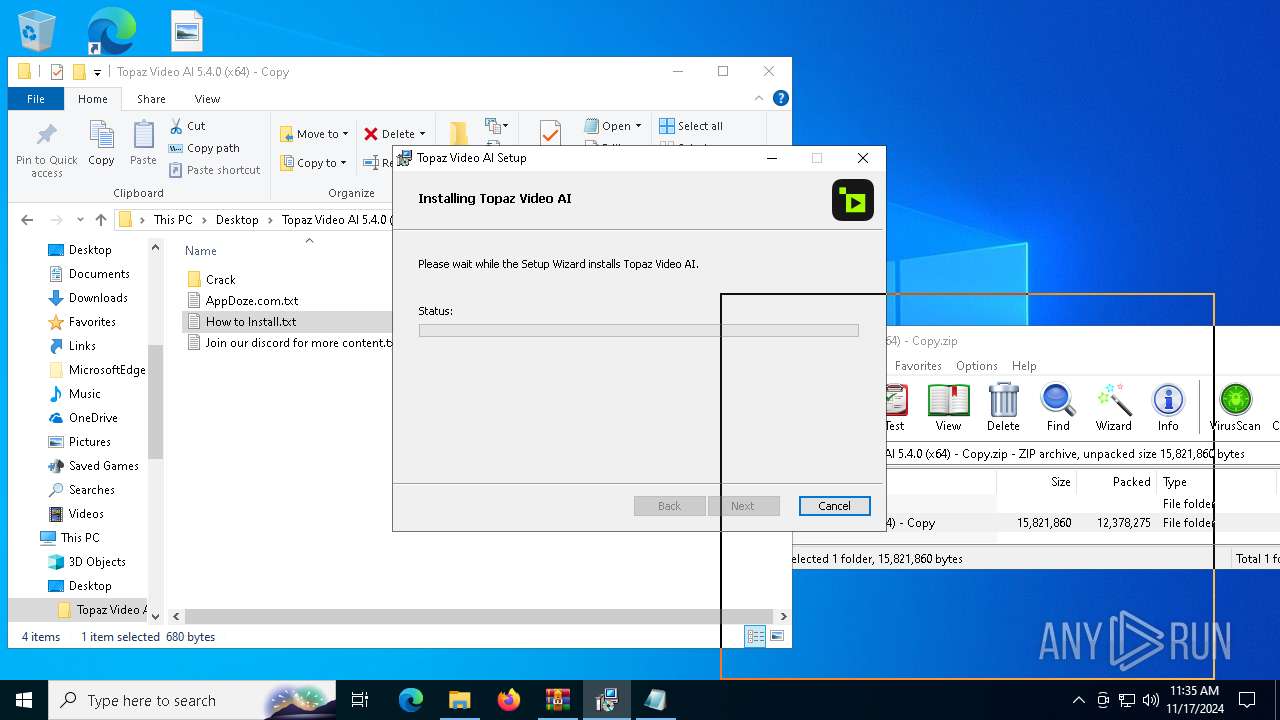Image resolution: width=1280 pixels, height=720 pixels.
Task: Switch to the Home ribbon tab
Action: tap(93, 99)
